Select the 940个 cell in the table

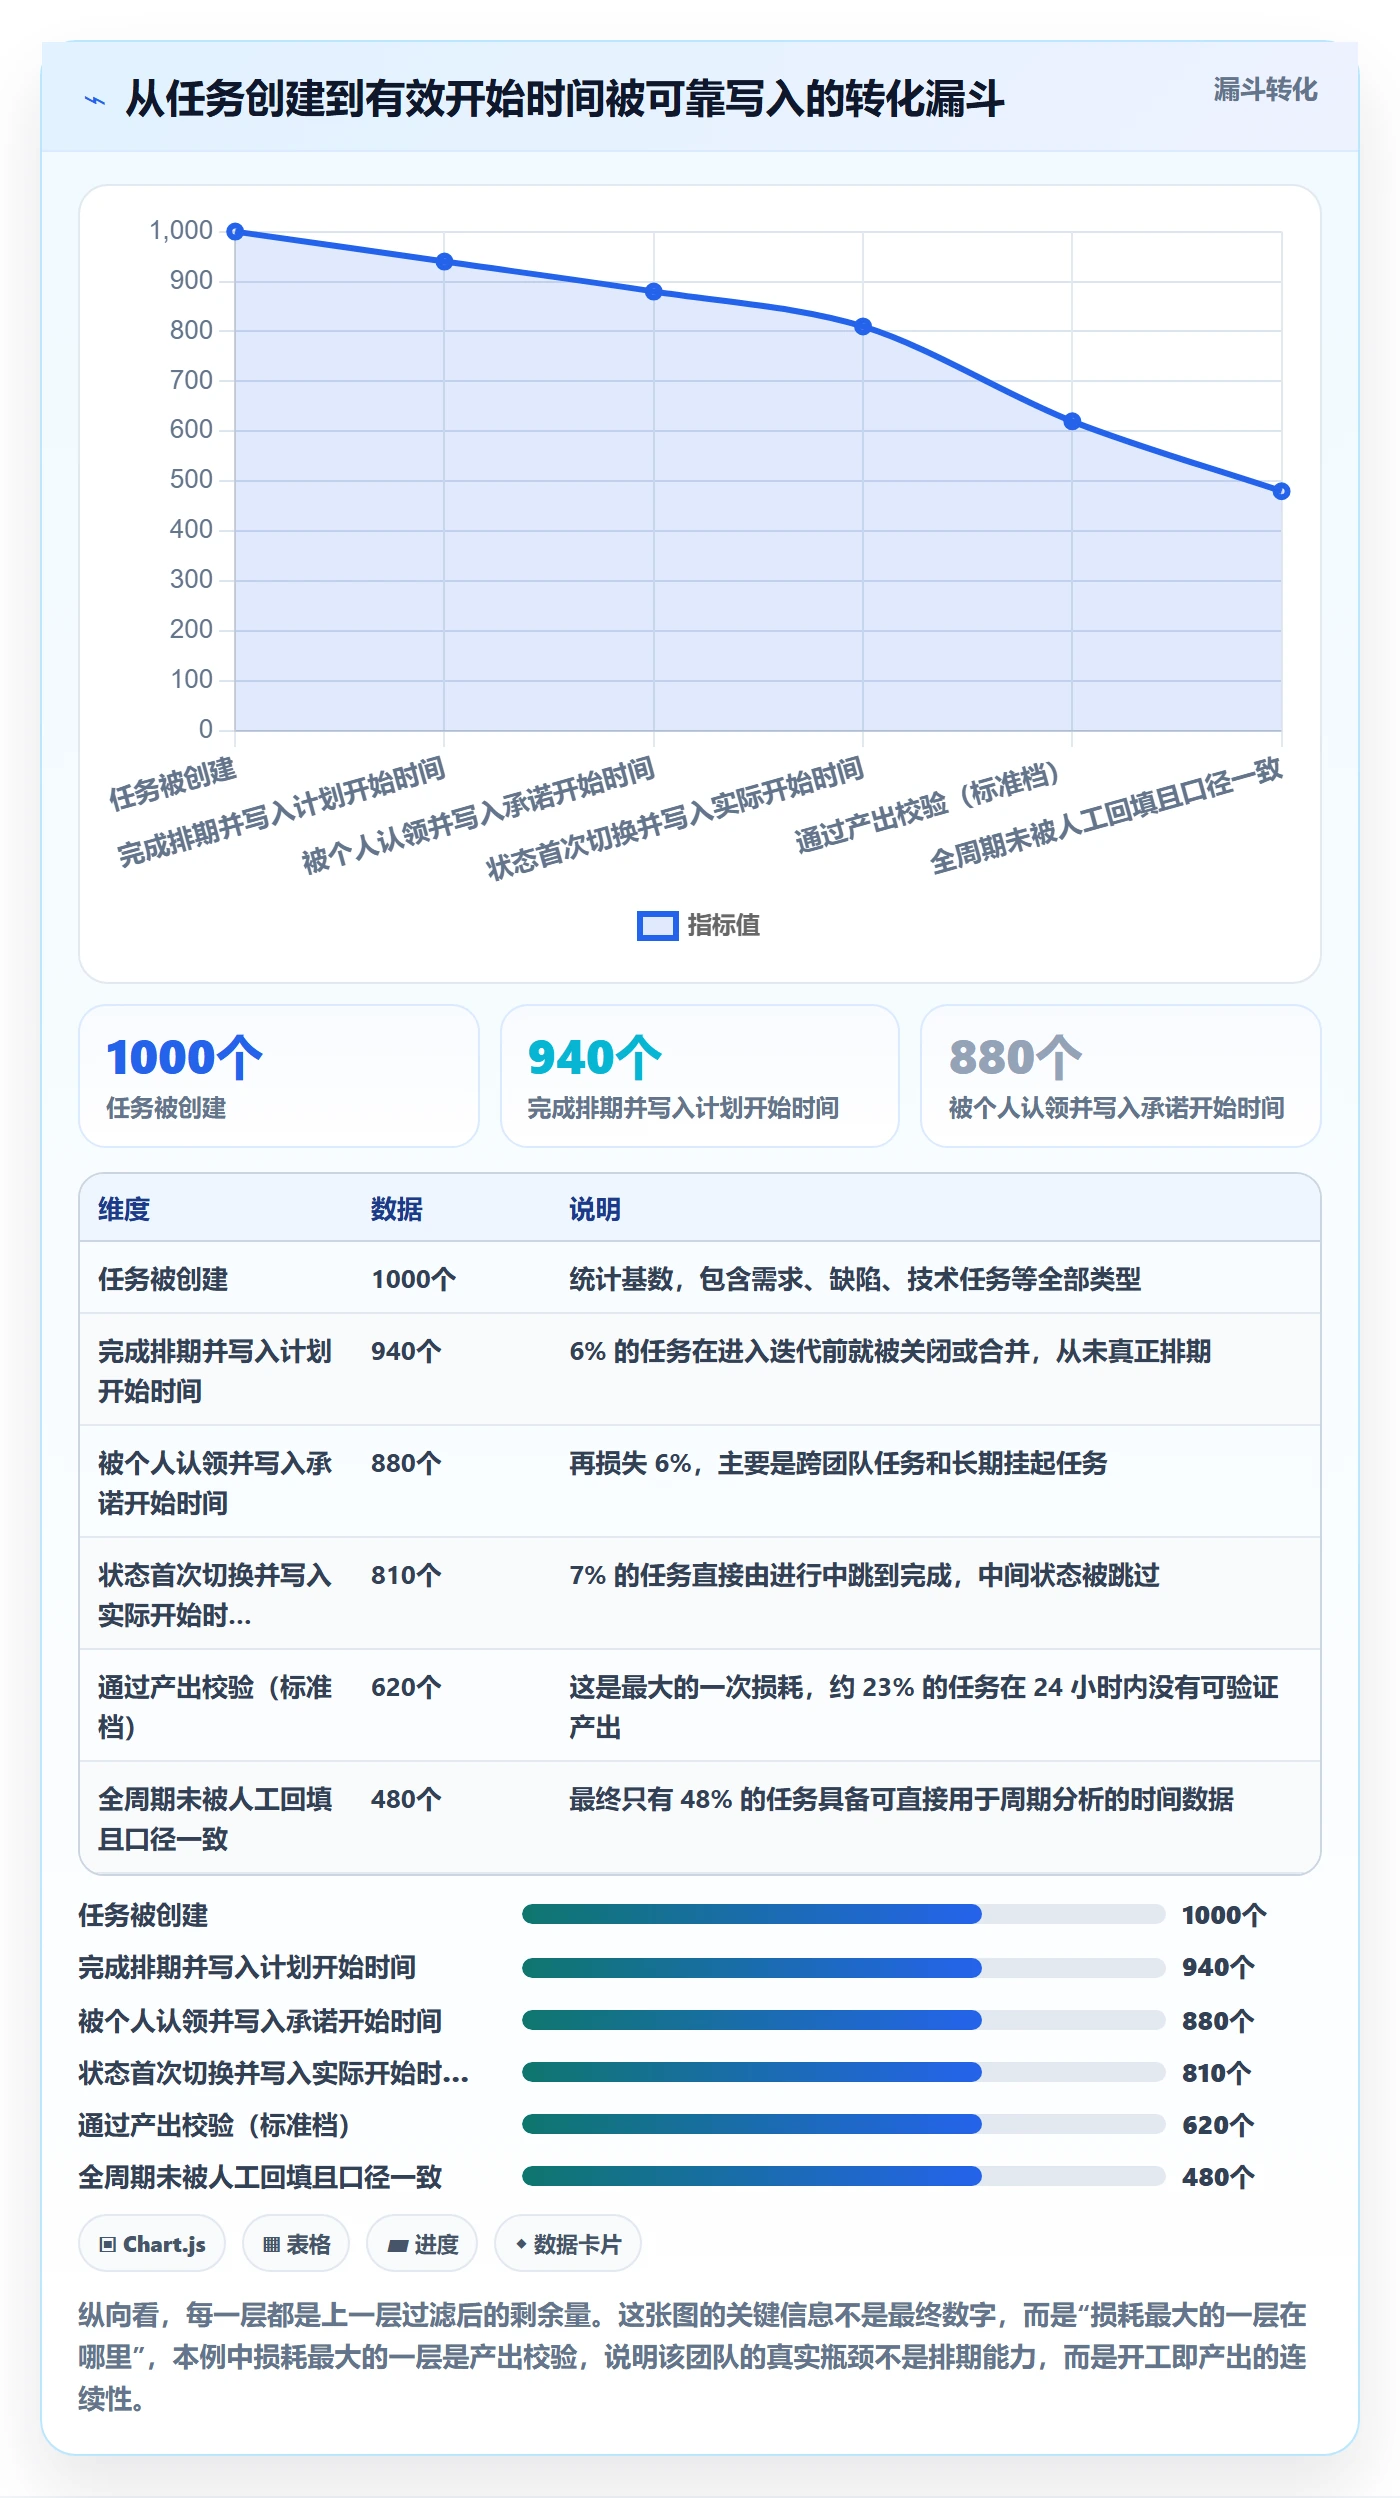(x=406, y=1351)
